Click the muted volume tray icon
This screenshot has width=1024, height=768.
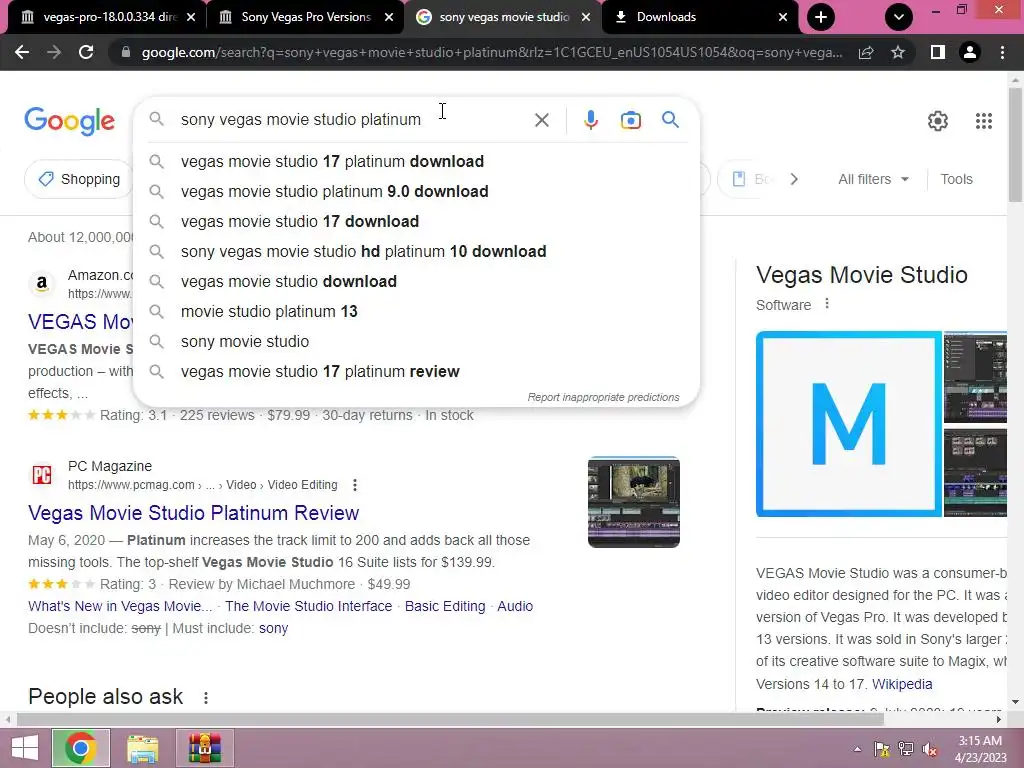coord(929,749)
